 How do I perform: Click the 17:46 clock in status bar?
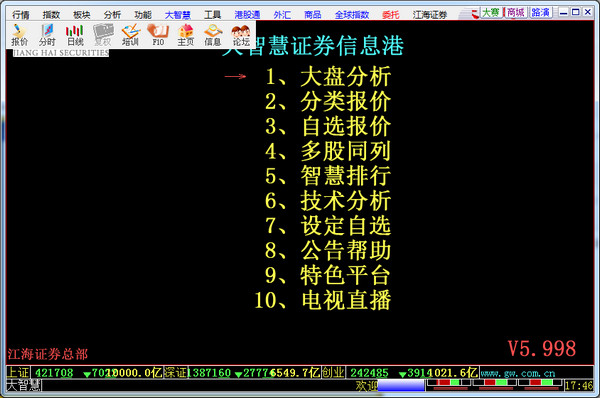579,385
